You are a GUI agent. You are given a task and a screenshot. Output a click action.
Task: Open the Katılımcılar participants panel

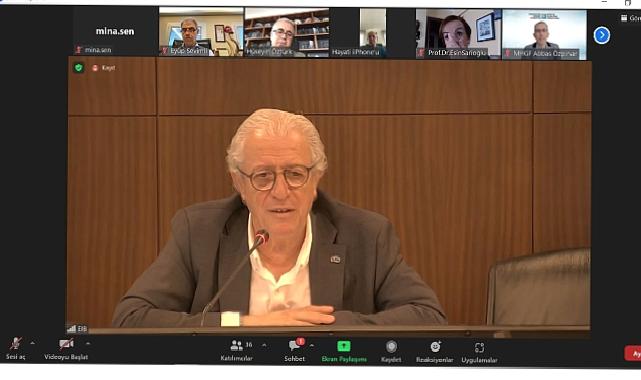click(x=237, y=351)
